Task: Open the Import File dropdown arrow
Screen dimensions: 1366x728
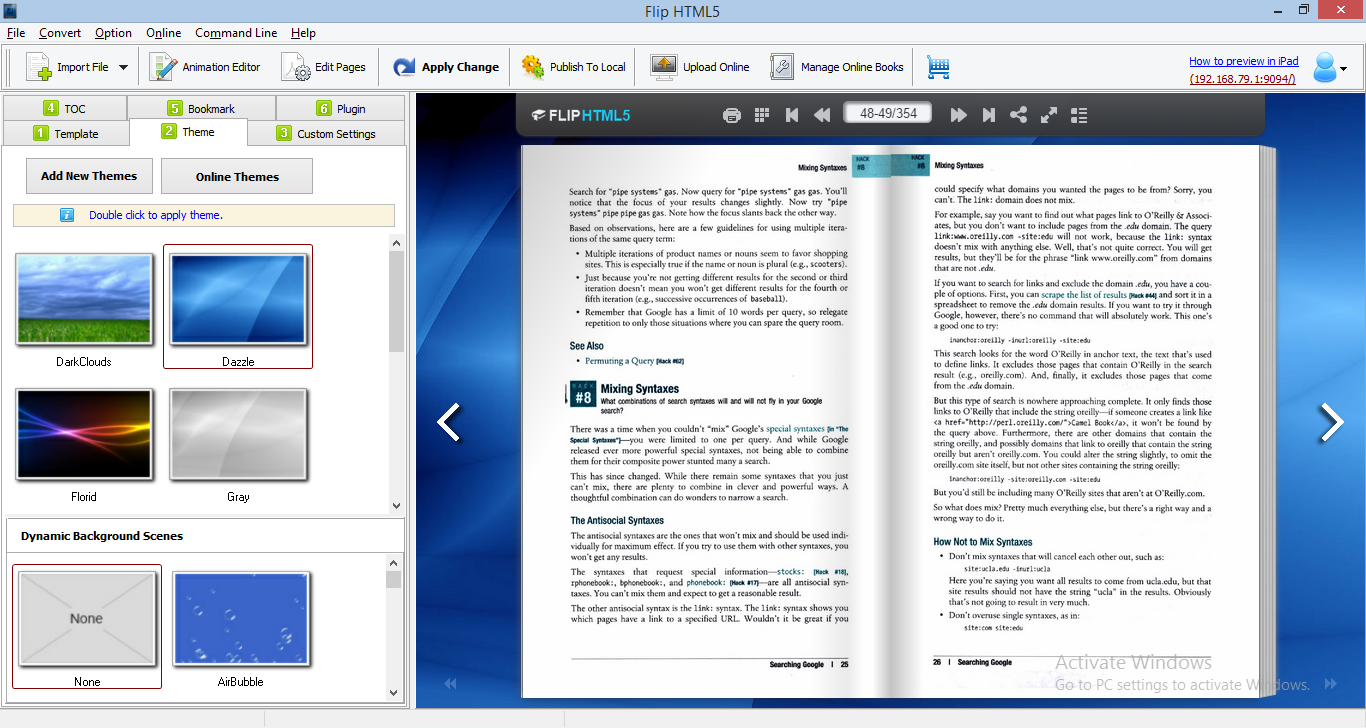Action: tap(124, 68)
